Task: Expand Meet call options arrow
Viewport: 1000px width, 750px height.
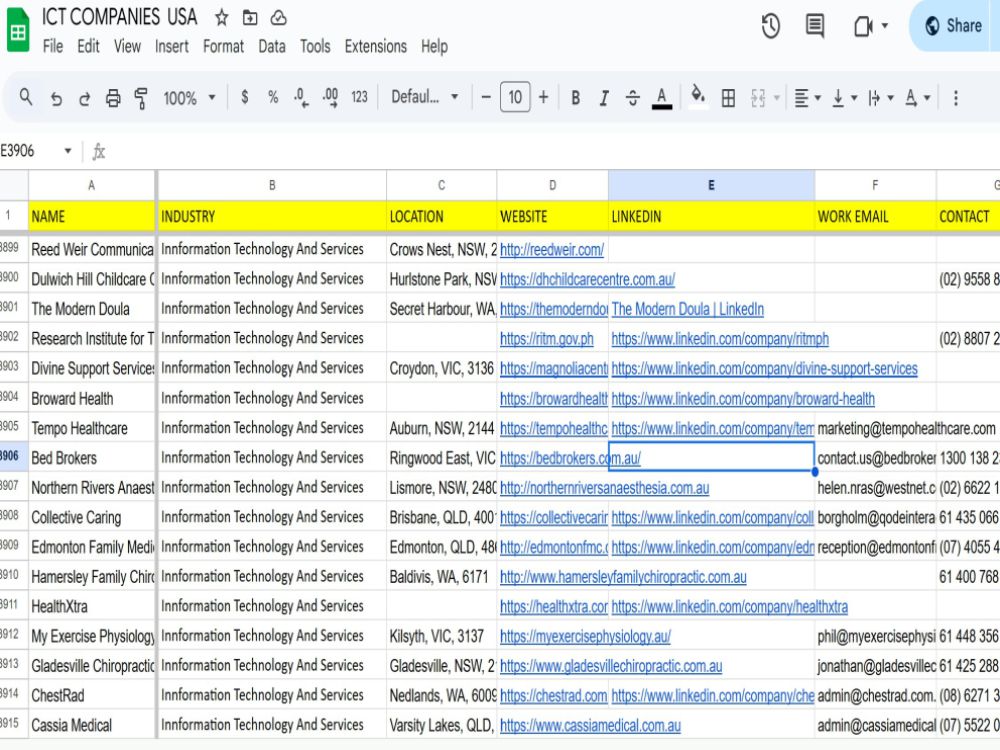Action: pos(885,26)
